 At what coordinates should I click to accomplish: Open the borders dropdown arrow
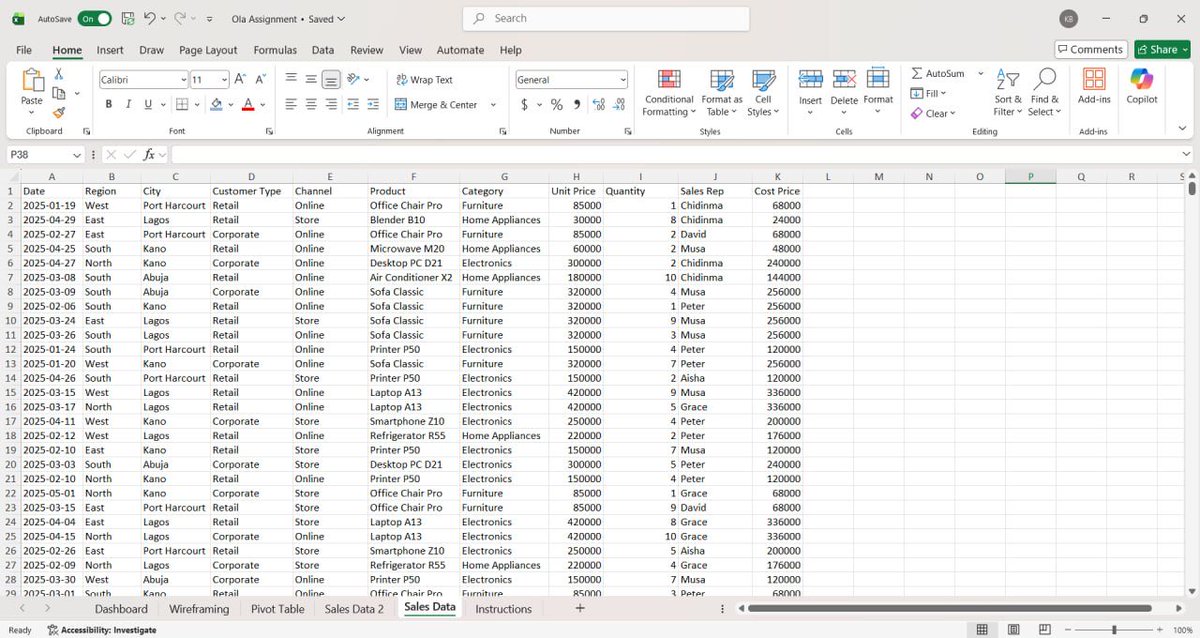[197, 104]
